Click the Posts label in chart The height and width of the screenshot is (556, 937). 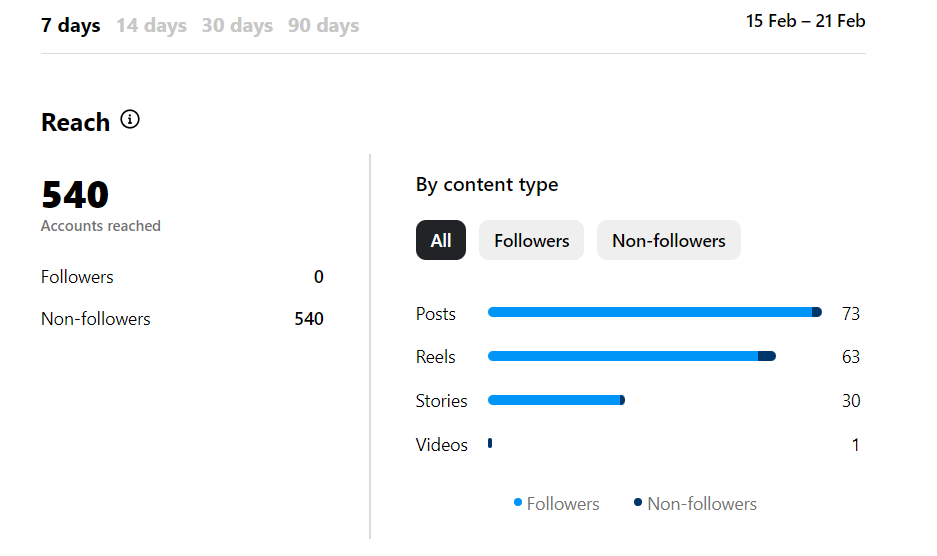pyautogui.click(x=436, y=314)
